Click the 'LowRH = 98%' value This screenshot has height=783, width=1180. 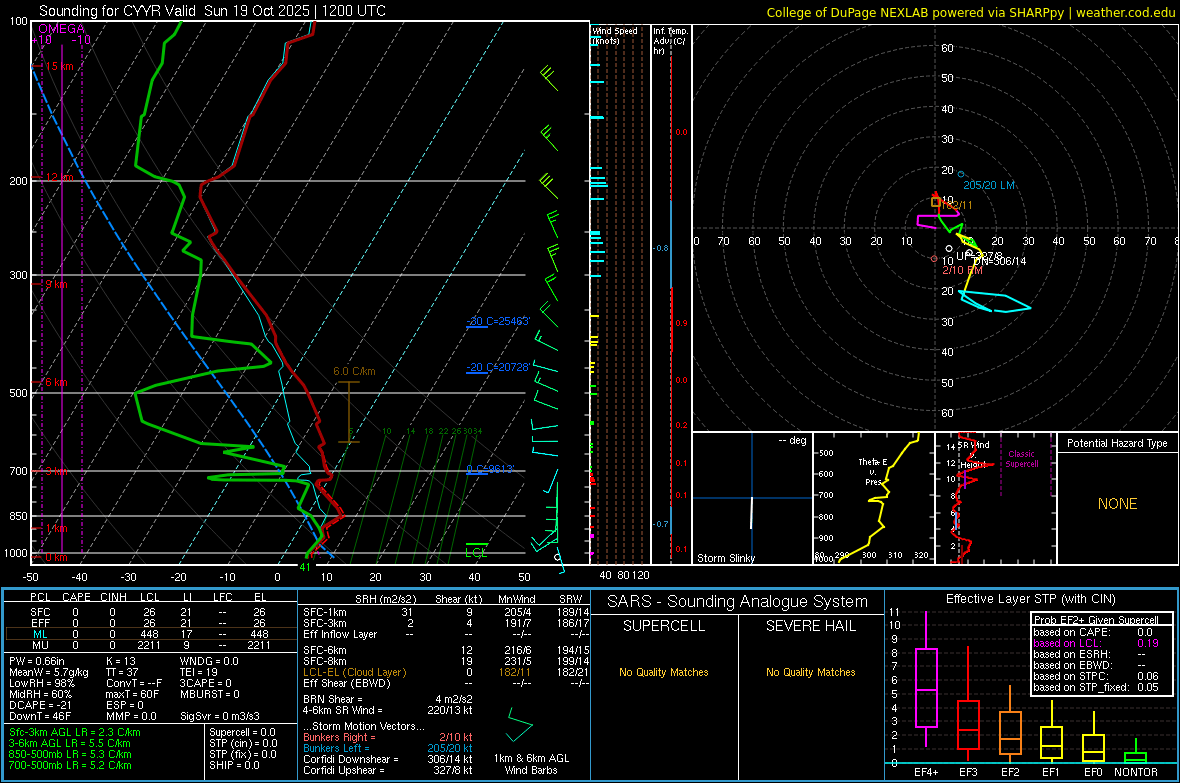click(x=42, y=683)
